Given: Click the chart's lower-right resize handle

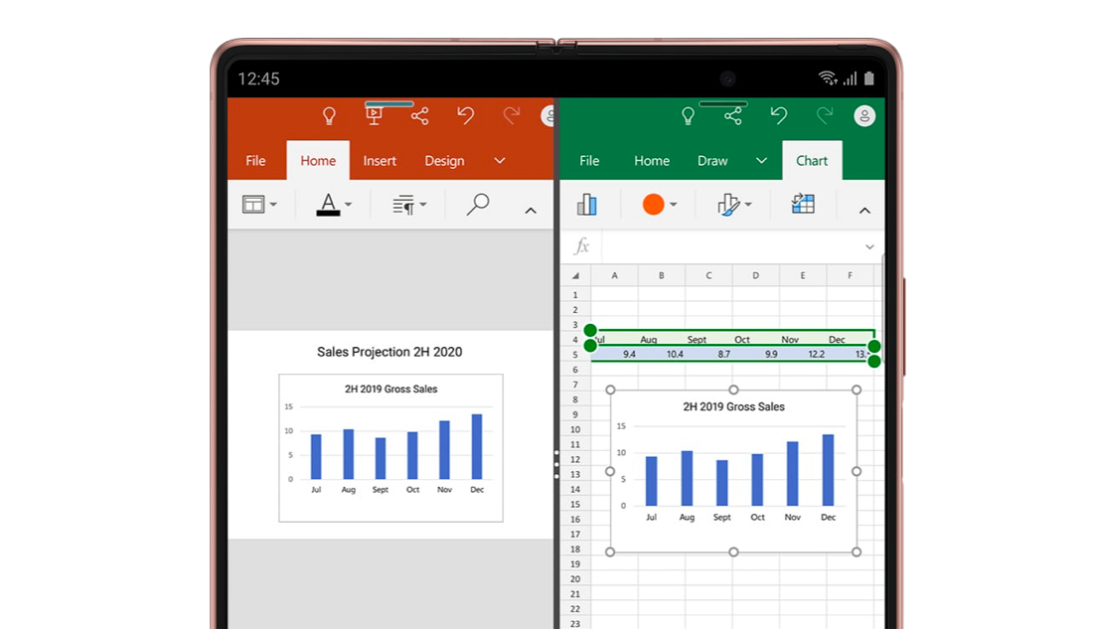Looking at the screenshot, I should pyautogui.click(x=856, y=552).
